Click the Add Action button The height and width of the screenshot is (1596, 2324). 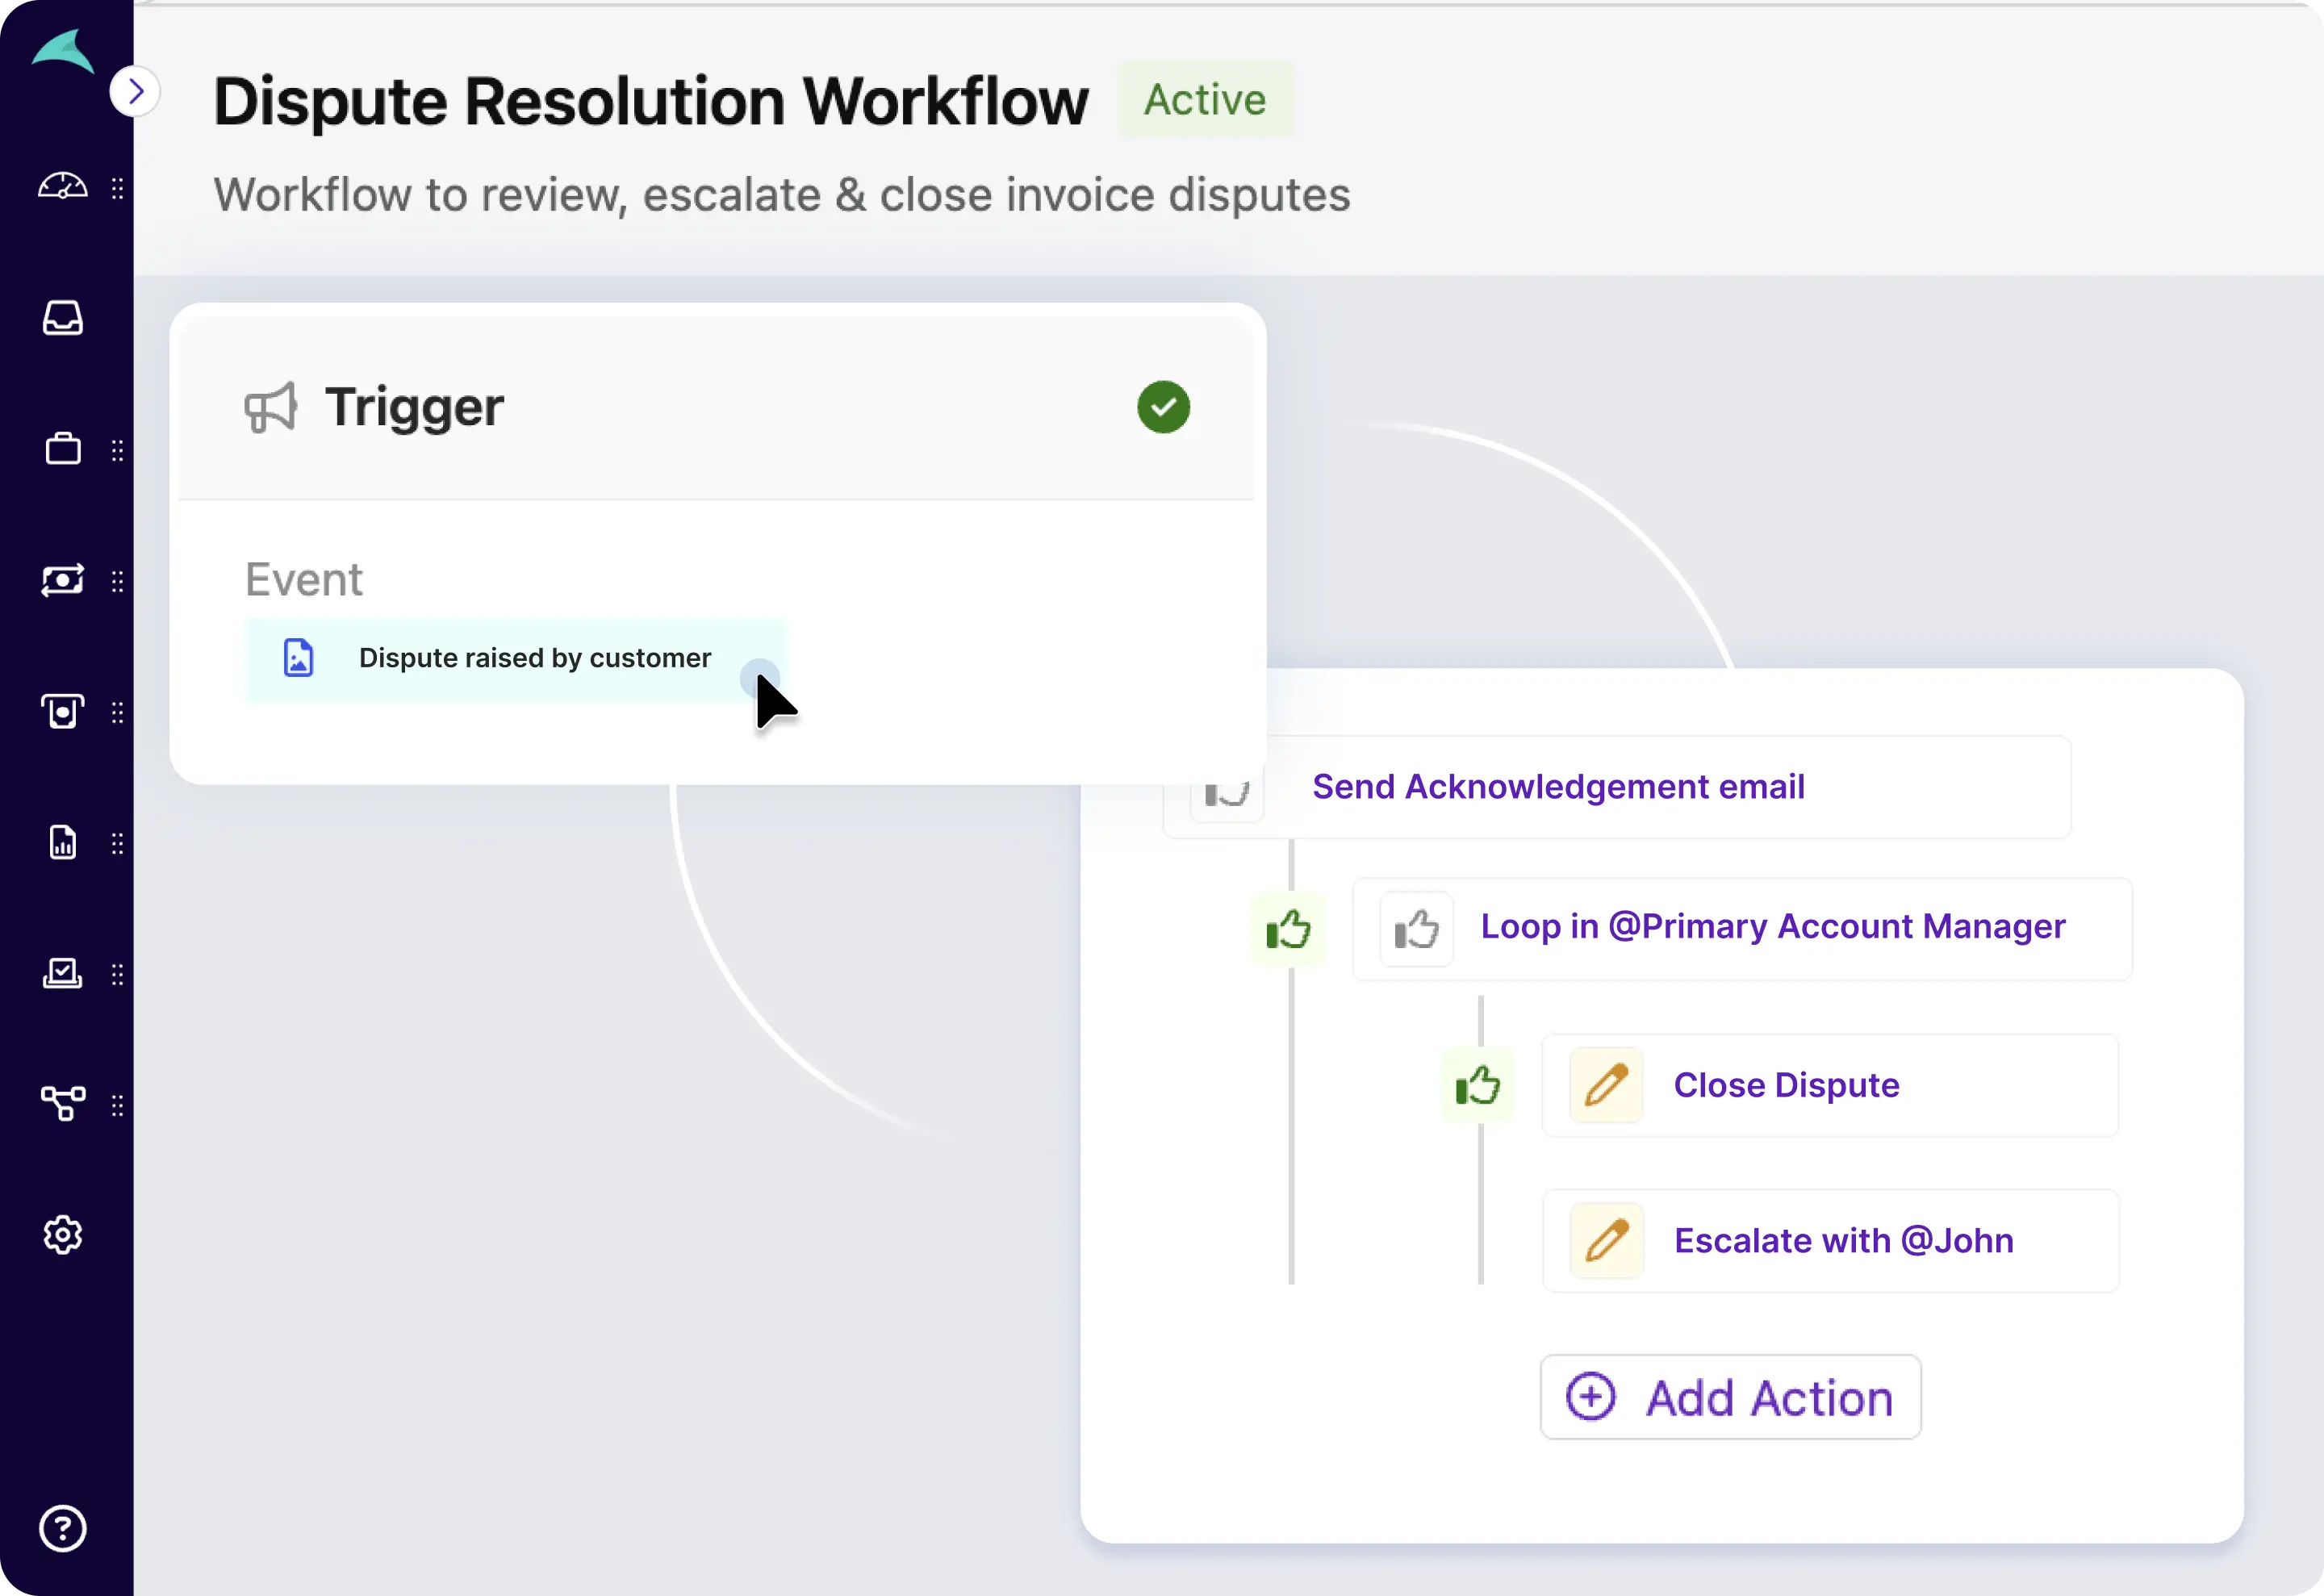[1730, 1397]
